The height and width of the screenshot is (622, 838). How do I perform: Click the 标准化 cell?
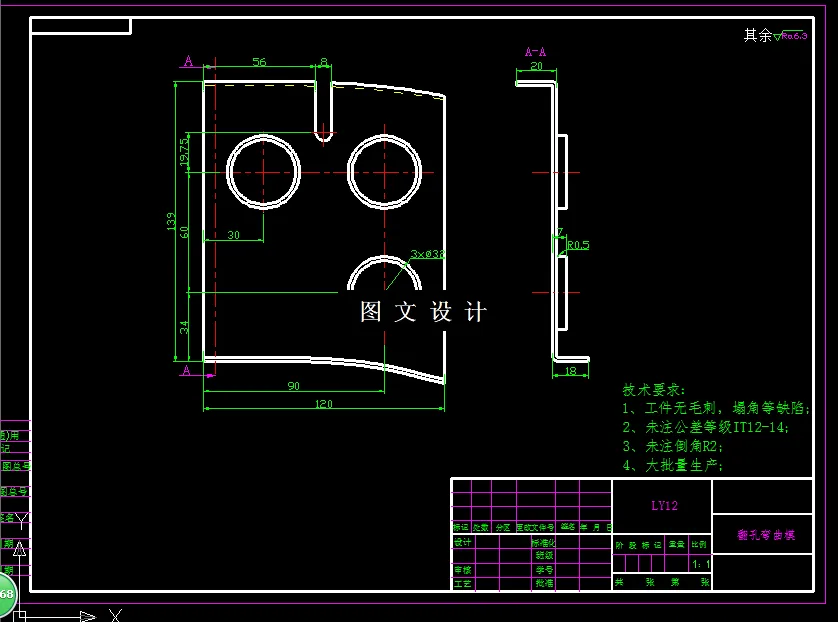[544, 542]
